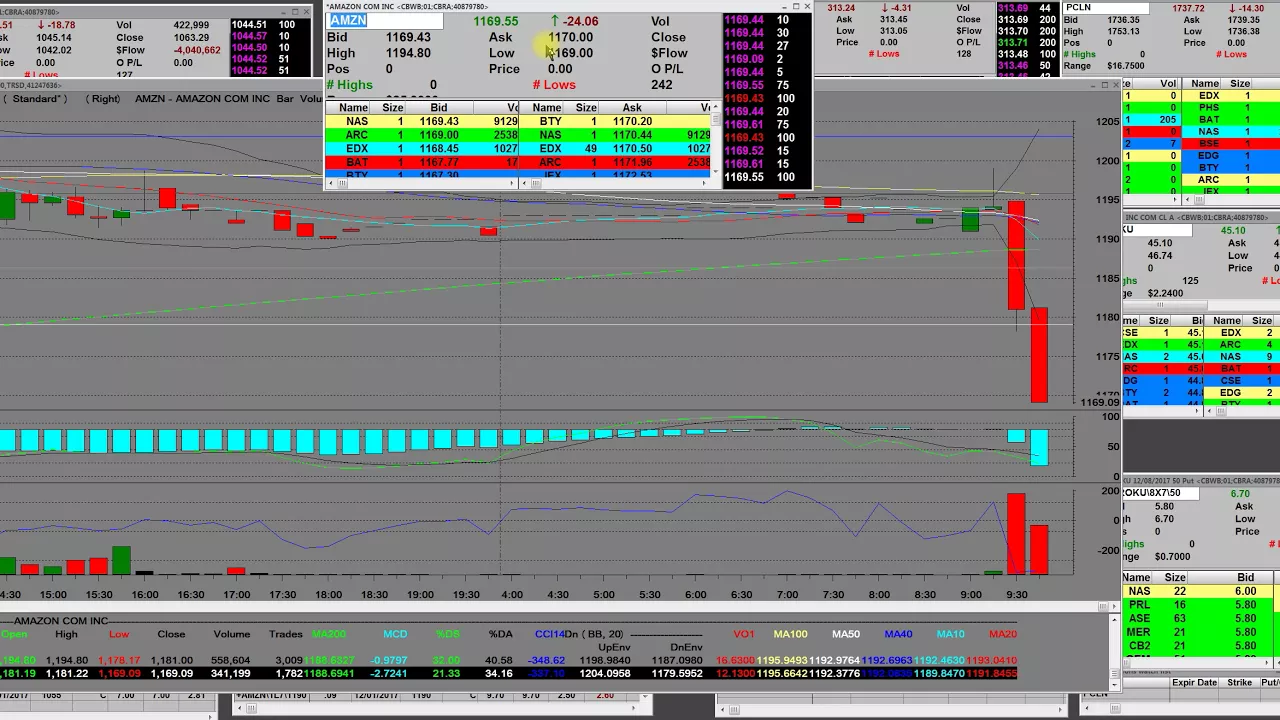The image size is (1280, 720).
Task: Click the MA200 indicator column header
Action: click(x=329, y=634)
